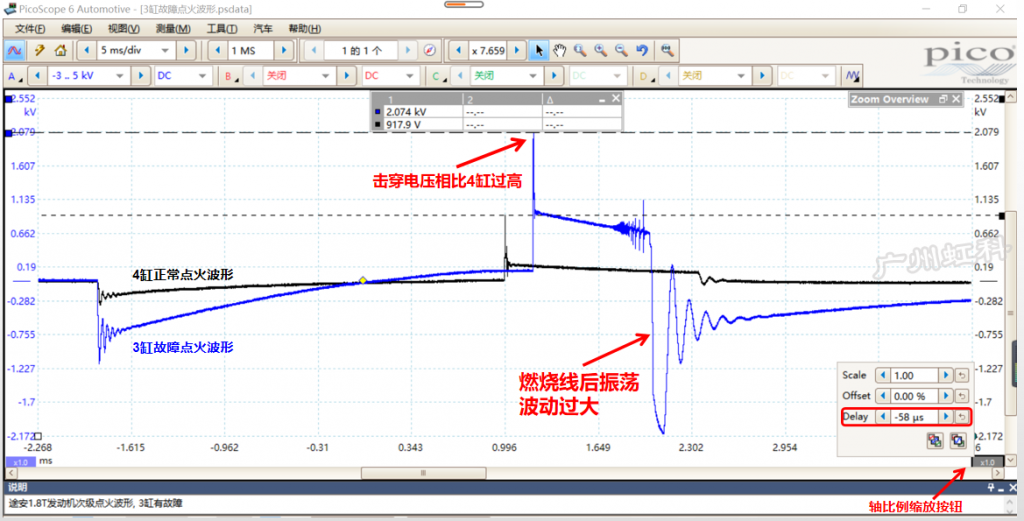Open Channel A DC coupling dropdown

click(x=202, y=76)
